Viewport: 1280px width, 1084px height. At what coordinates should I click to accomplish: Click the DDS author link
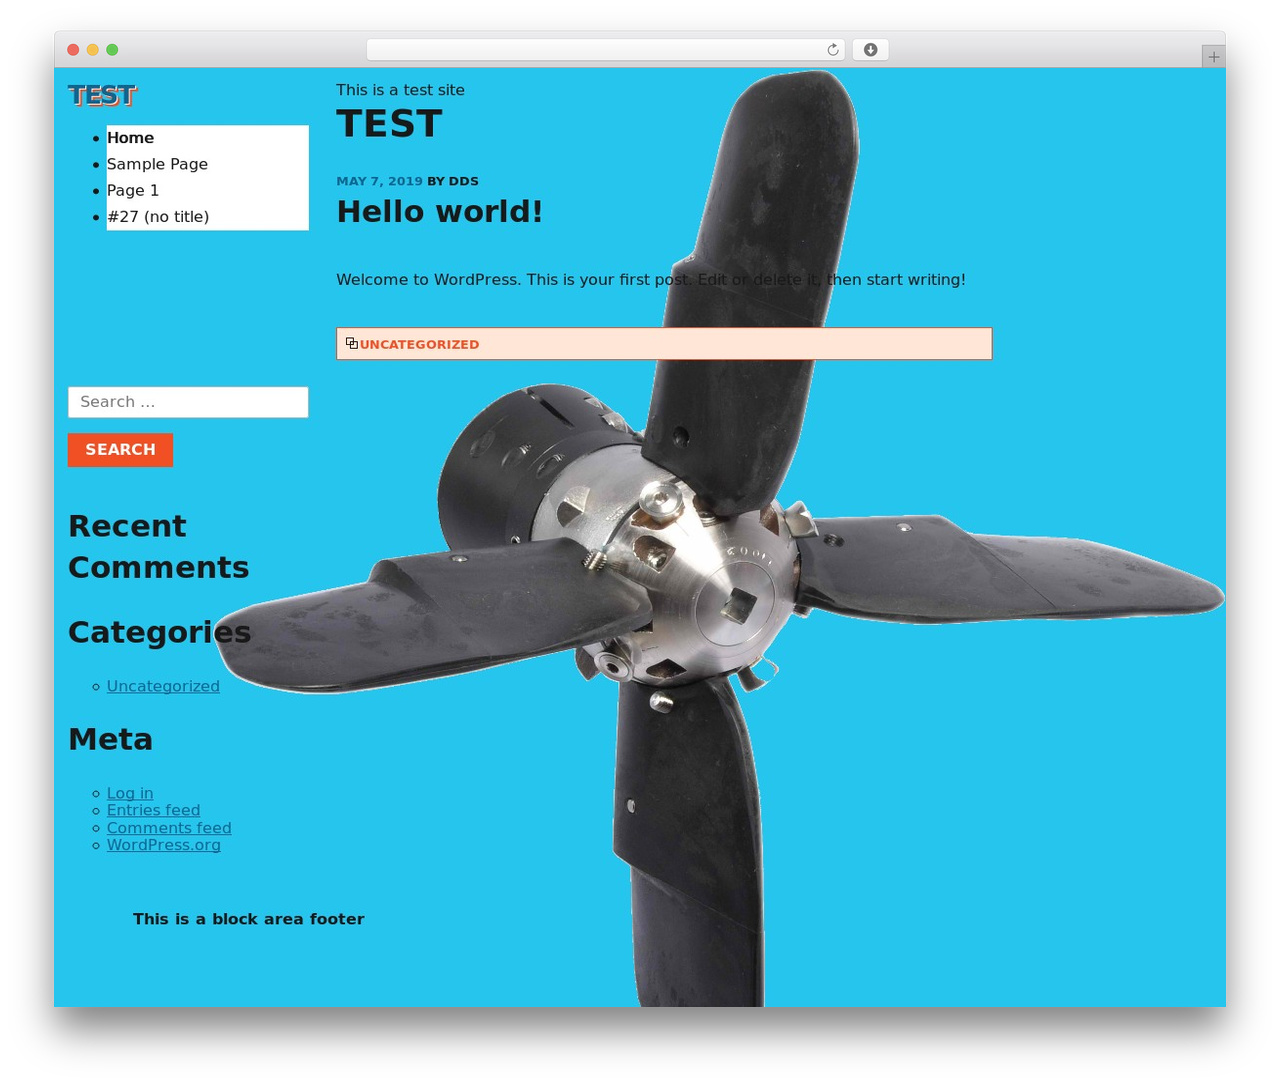(x=463, y=181)
